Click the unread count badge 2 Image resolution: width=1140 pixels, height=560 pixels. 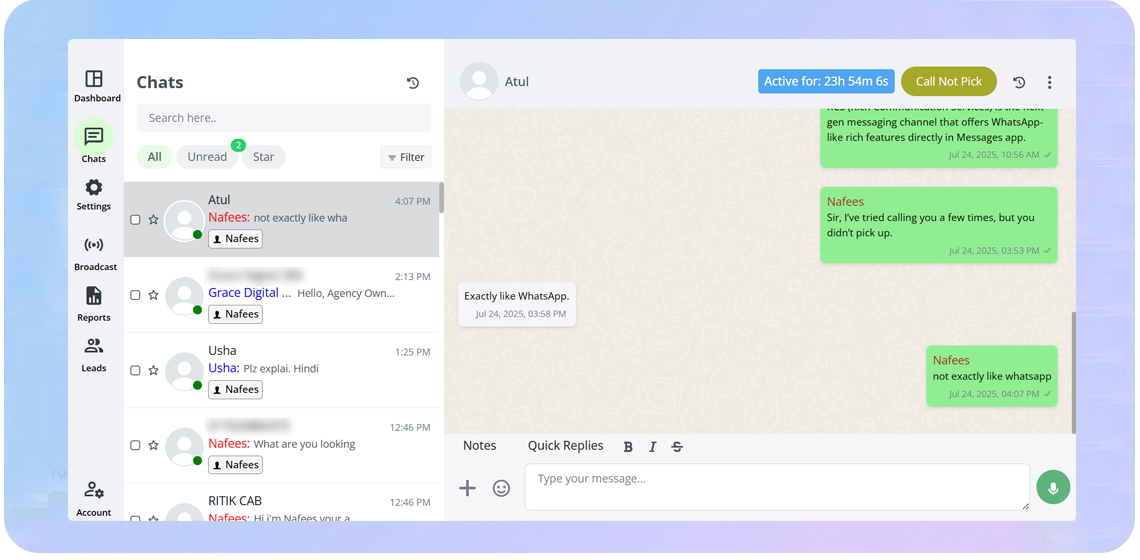click(x=238, y=145)
